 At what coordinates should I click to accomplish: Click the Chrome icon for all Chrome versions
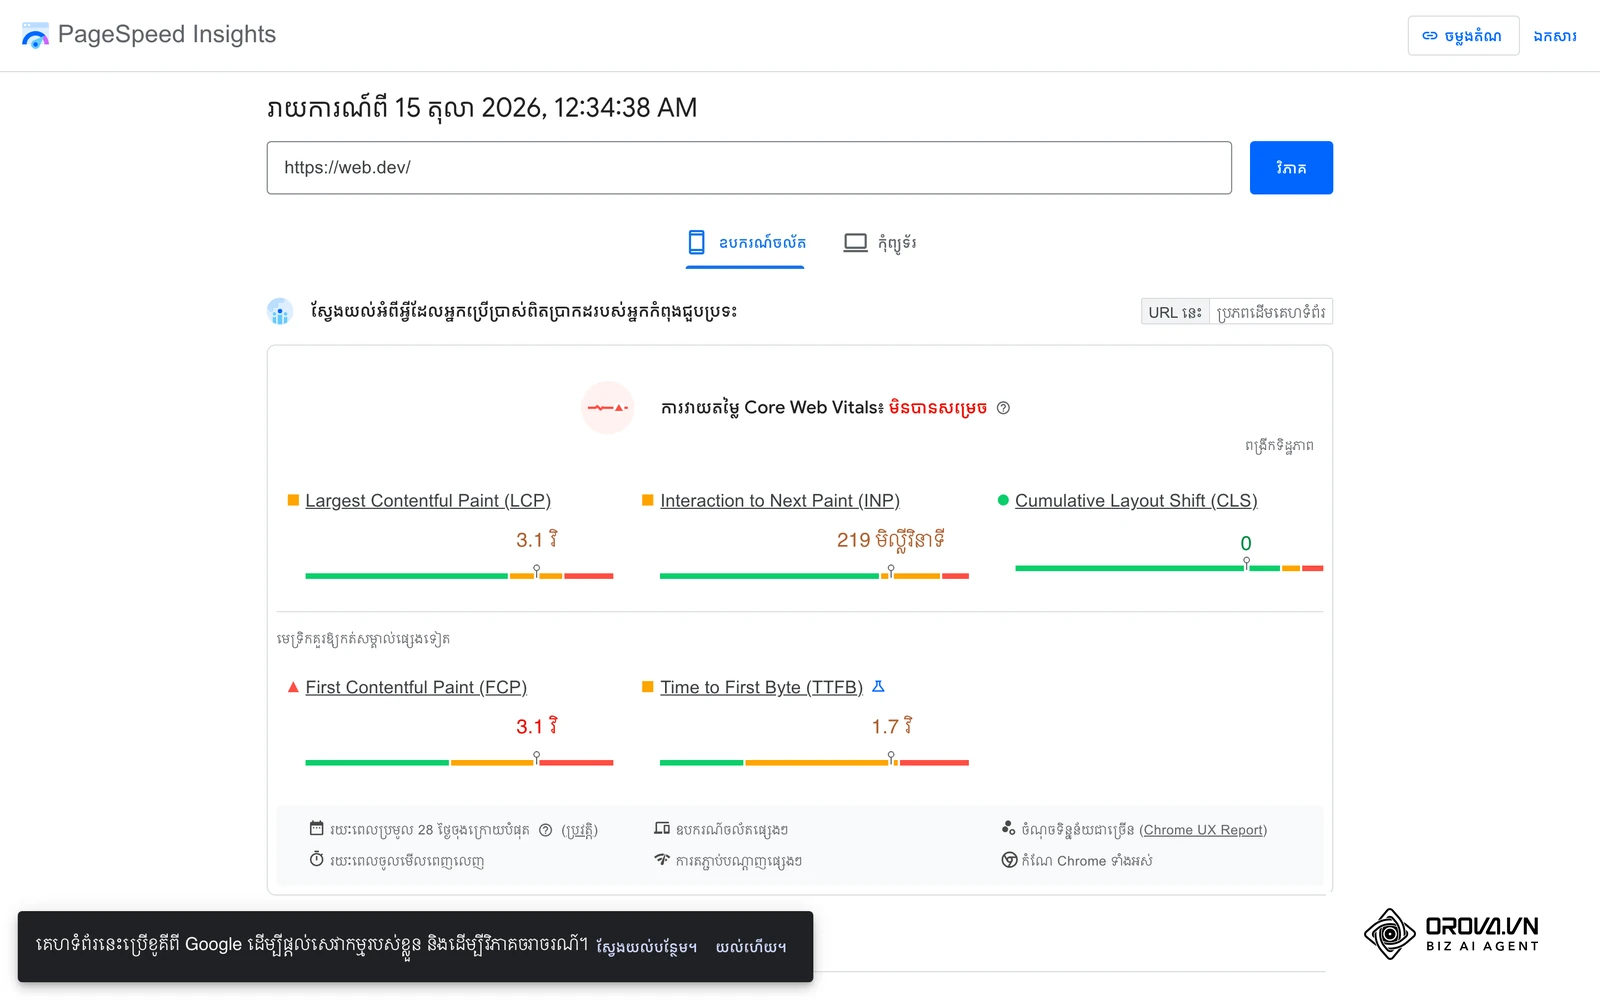click(x=1009, y=860)
